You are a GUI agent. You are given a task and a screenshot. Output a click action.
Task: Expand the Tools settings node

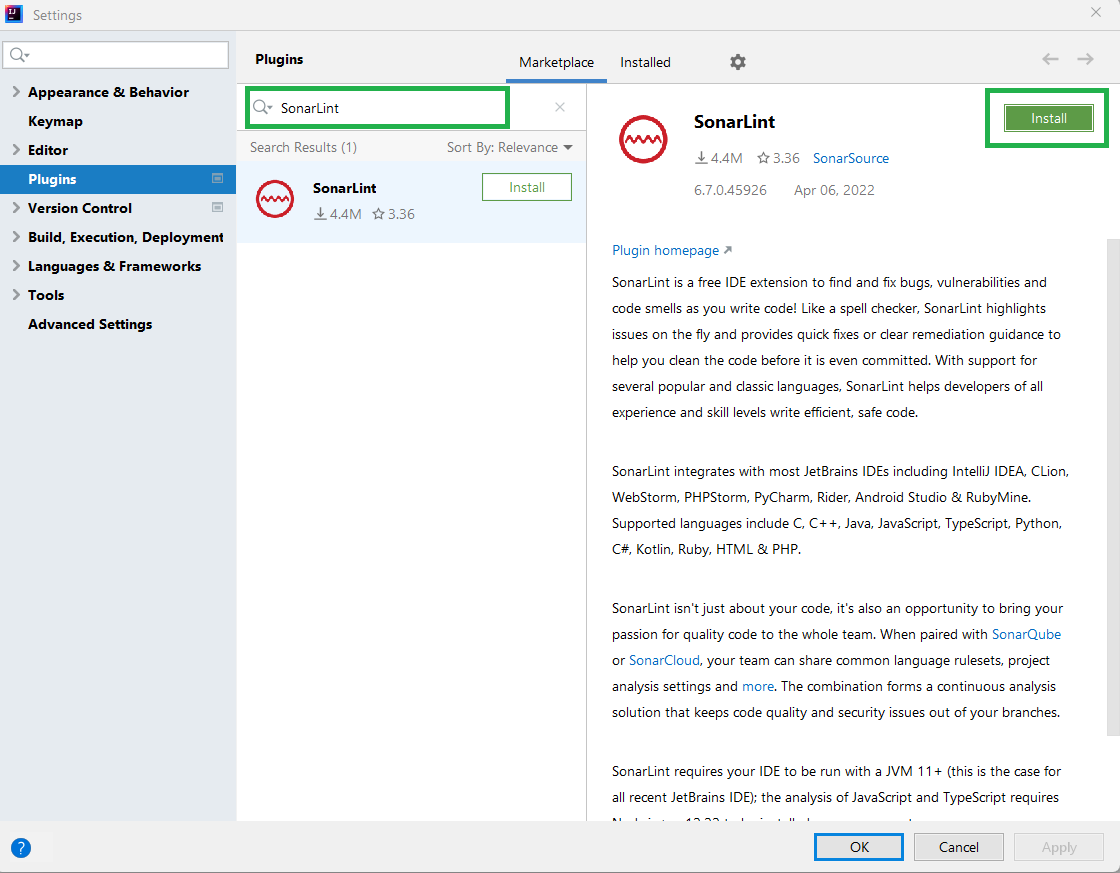click(x=16, y=294)
